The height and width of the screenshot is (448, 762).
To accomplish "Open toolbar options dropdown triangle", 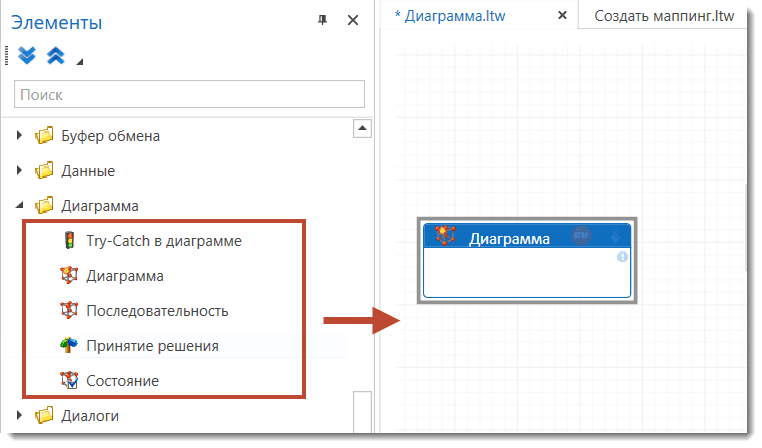I will click(80, 62).
